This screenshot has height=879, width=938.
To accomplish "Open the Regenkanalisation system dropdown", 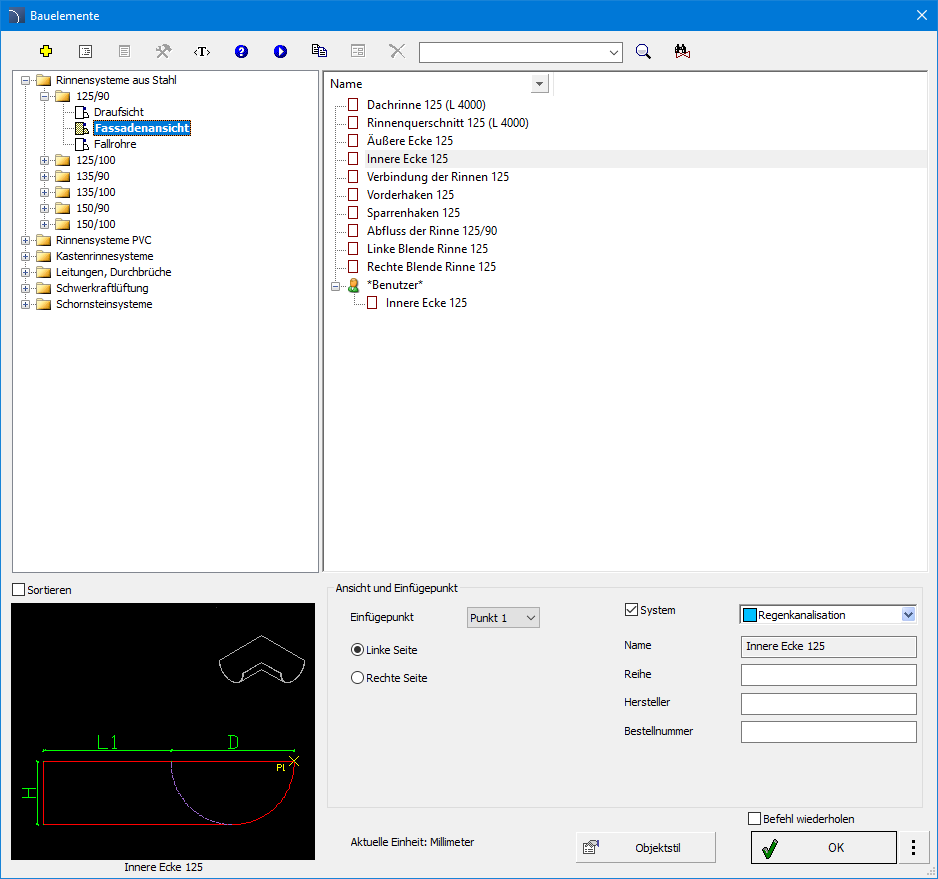I will [x=908, y=615].
